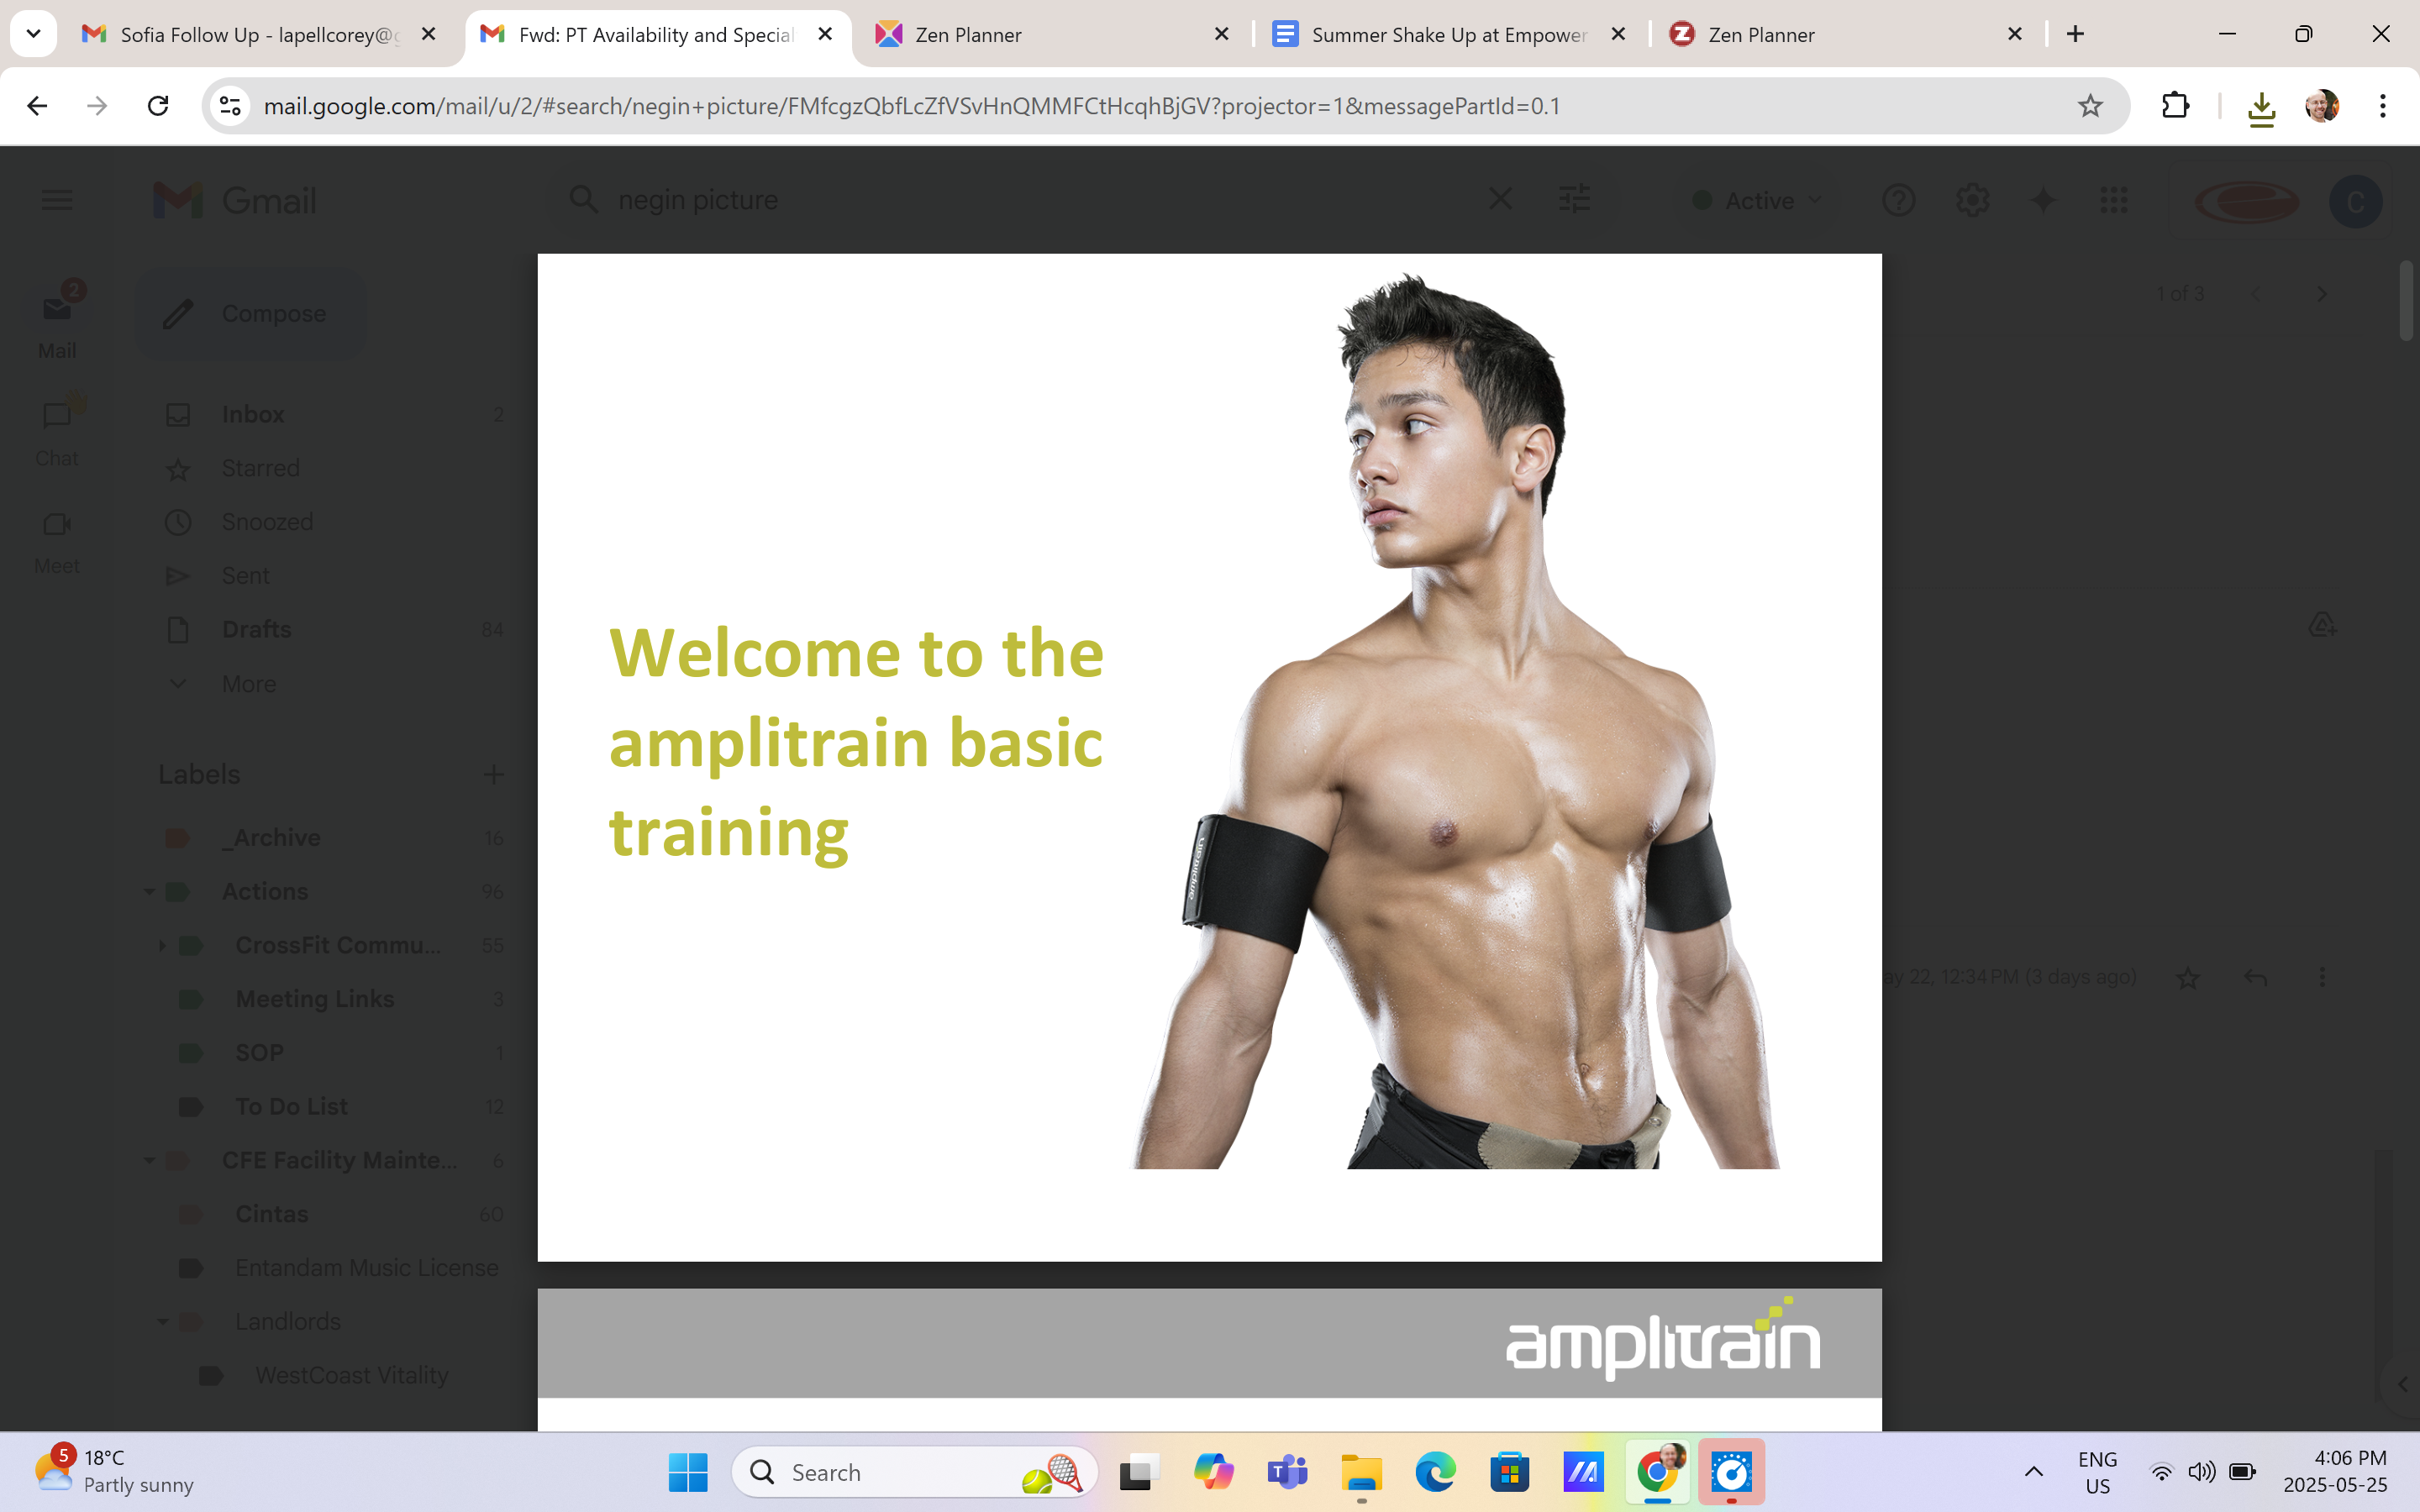Image resolution: width=2420 pixels, height=1512 pixels.
Task: Click the Add to Drive icon
Action: tap(2322, 624)
